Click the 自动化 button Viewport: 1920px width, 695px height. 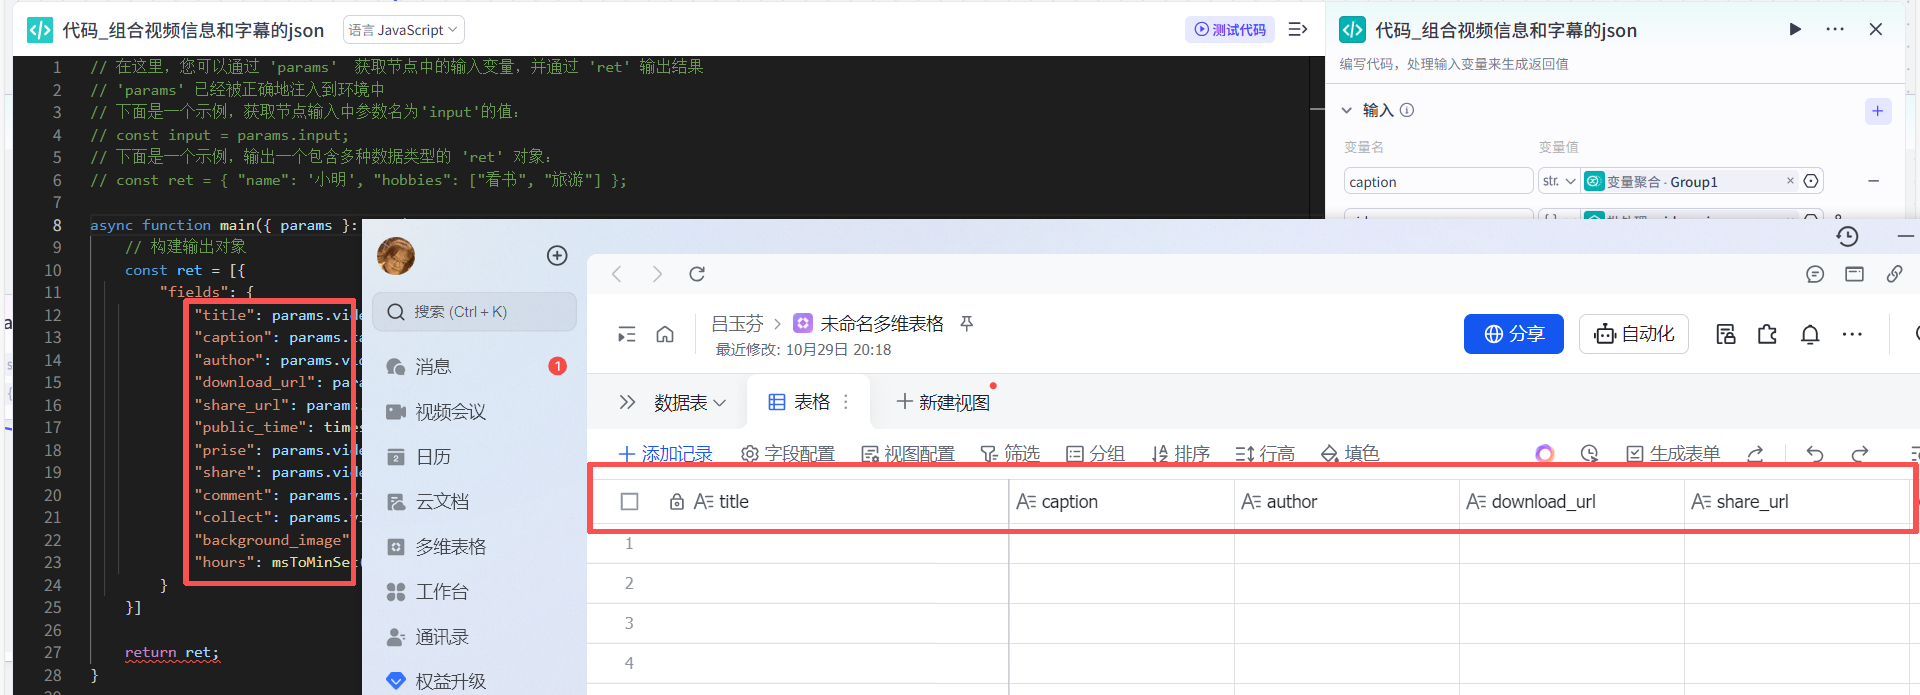click(1633, 334)
